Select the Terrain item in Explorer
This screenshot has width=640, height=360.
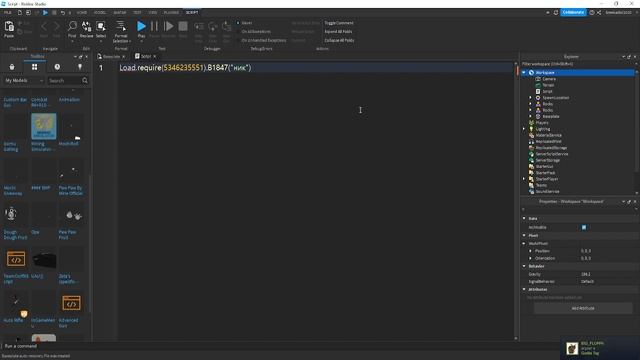548,85
